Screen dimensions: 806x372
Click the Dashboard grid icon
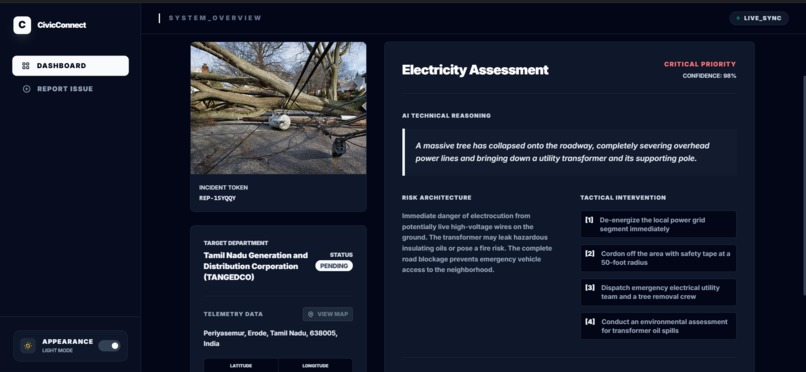click(x=26, y=66)
